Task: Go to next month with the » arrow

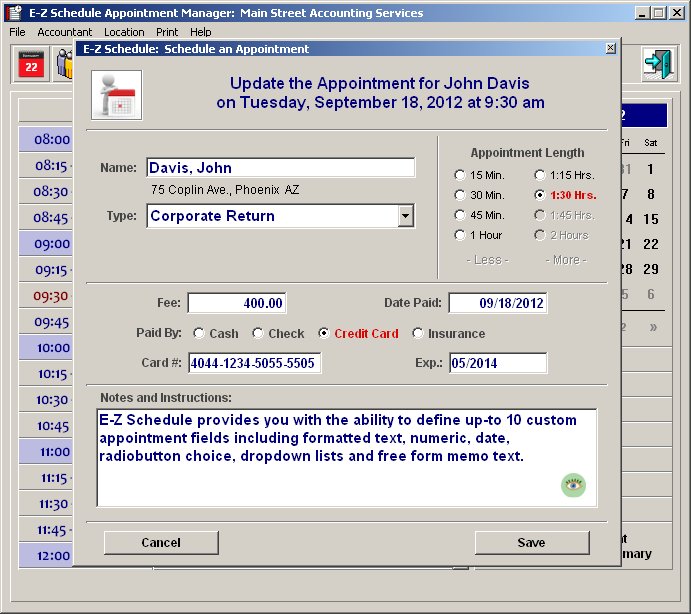Action: click(x=654, y=326)
